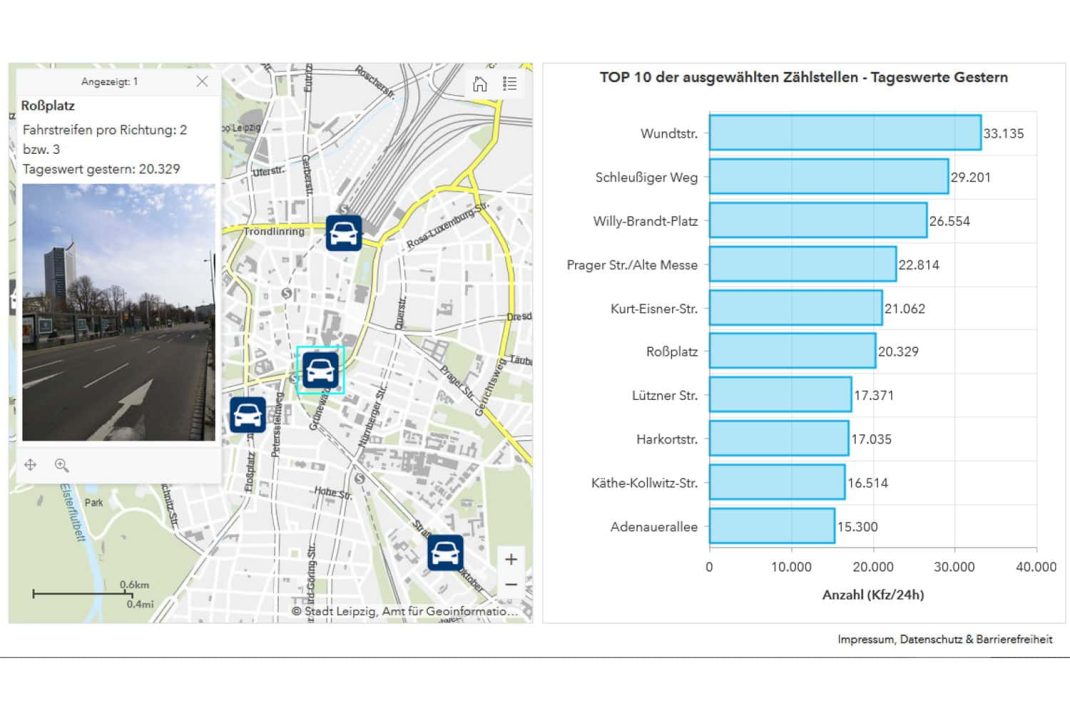The width and height of the screenshot is (1070, 713).
Task: Click the Willy-Brandt-Platz chart bar
Action: pyautogui.click(x=817, y=221)
